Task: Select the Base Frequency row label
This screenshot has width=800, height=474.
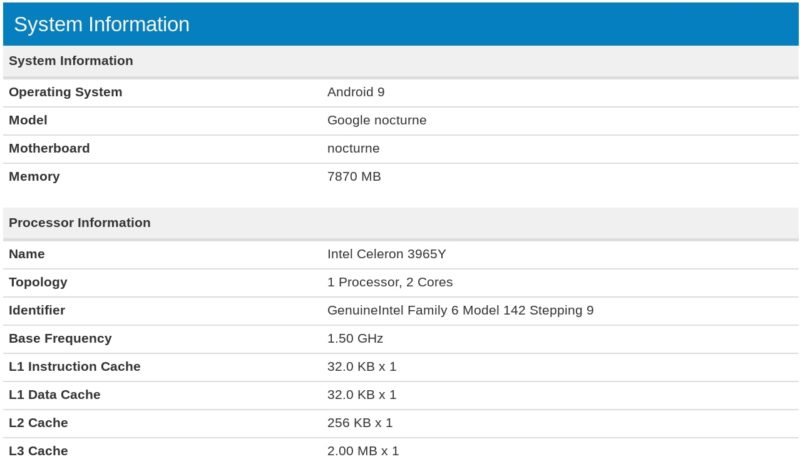Action: coord(60,339)
